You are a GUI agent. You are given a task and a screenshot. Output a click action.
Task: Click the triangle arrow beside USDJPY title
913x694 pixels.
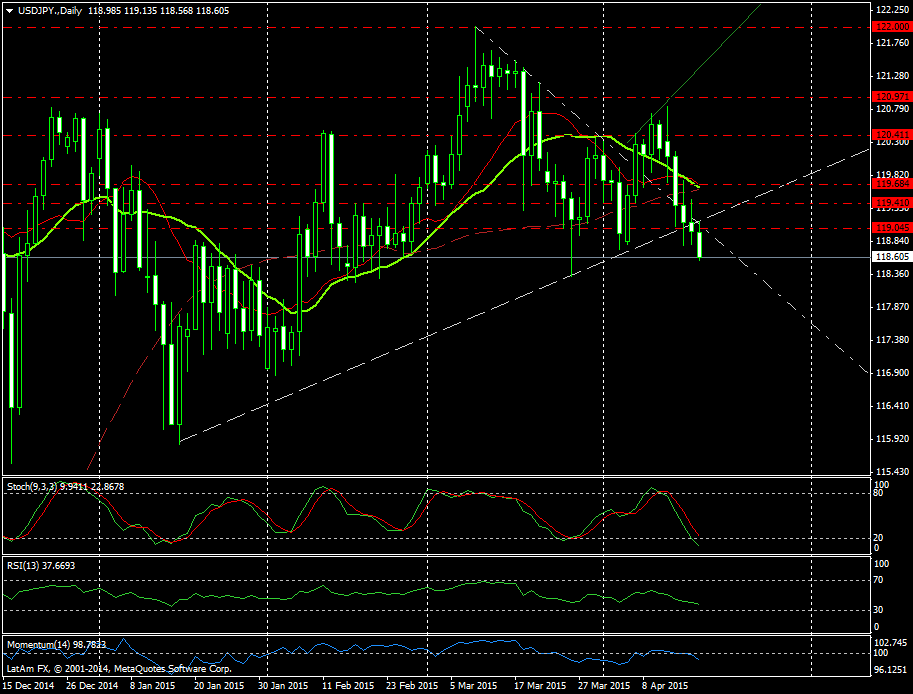click(x=9, y=10)
